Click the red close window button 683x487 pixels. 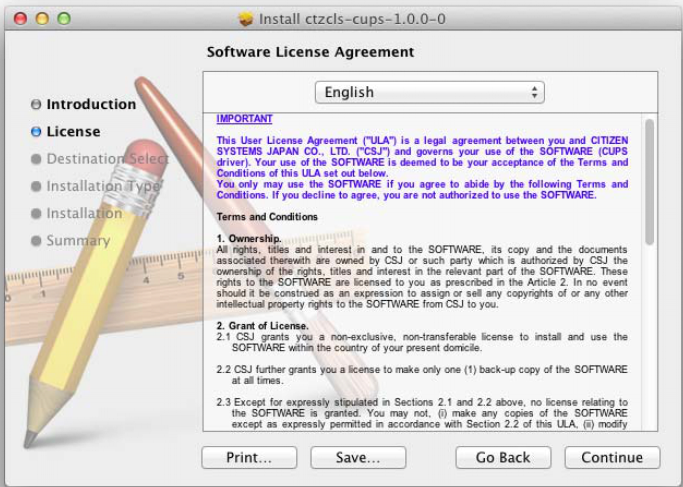[20, 19]
